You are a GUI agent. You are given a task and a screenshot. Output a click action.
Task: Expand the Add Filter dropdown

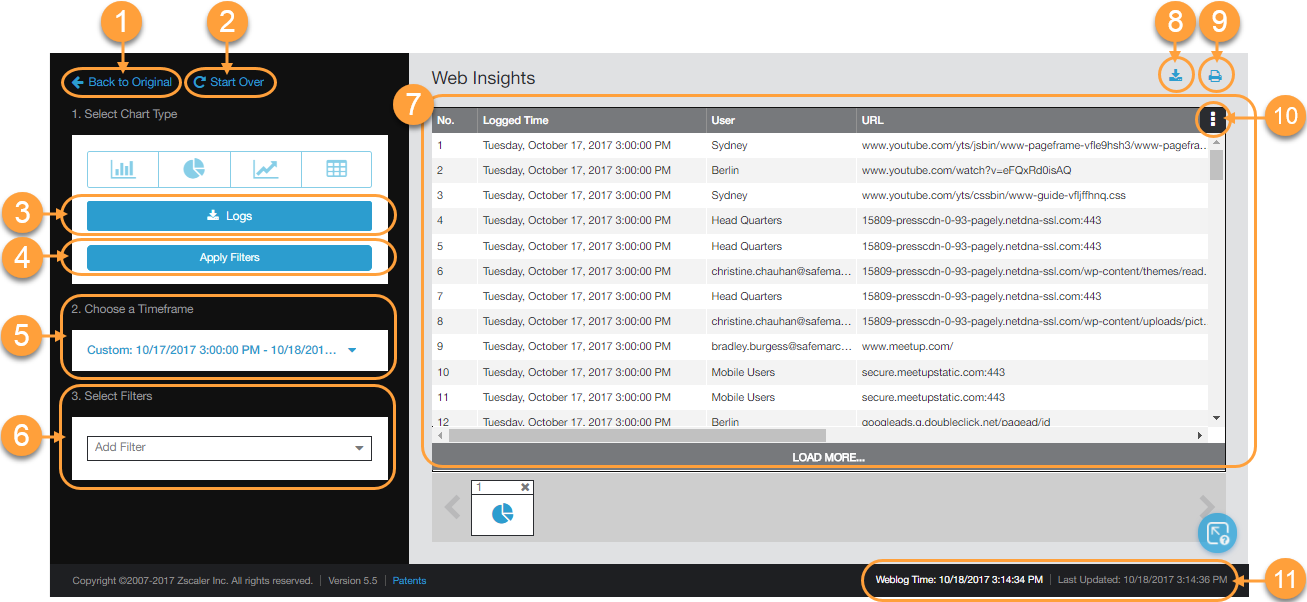click(x=229, y=447)
